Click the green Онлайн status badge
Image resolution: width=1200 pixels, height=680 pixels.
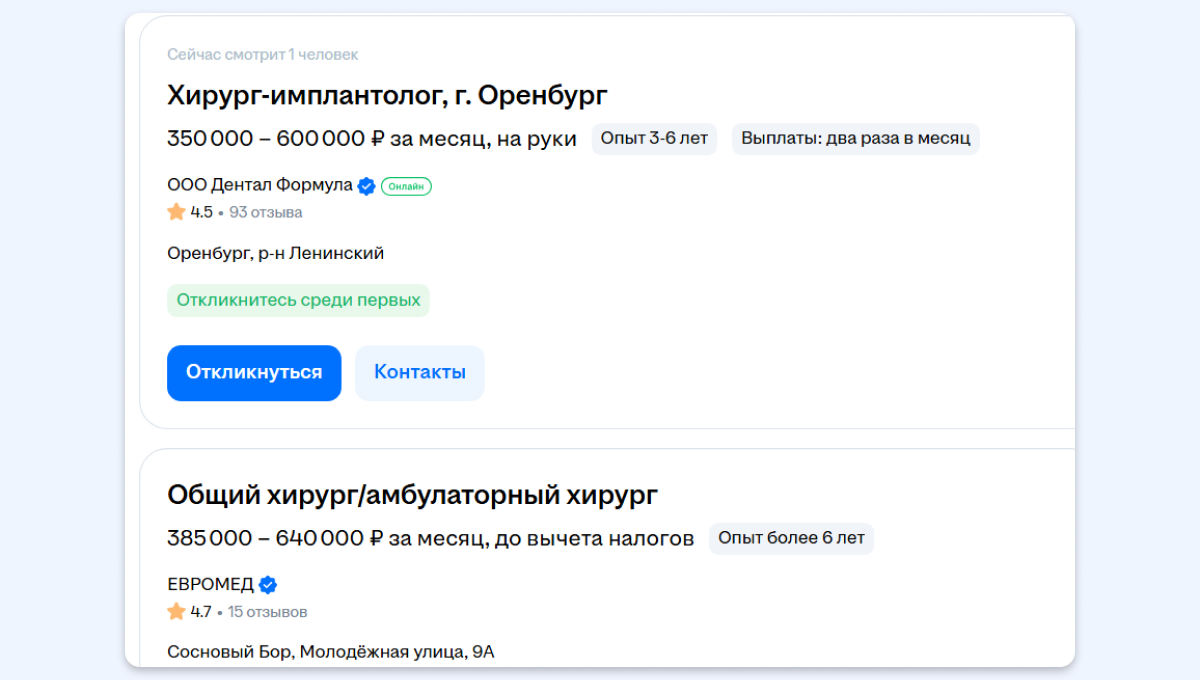click(406, 186)
